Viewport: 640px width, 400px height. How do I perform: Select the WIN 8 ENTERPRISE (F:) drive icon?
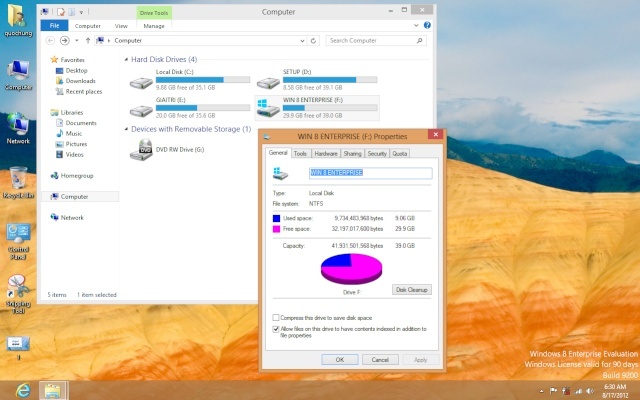(x=268, y=108)
